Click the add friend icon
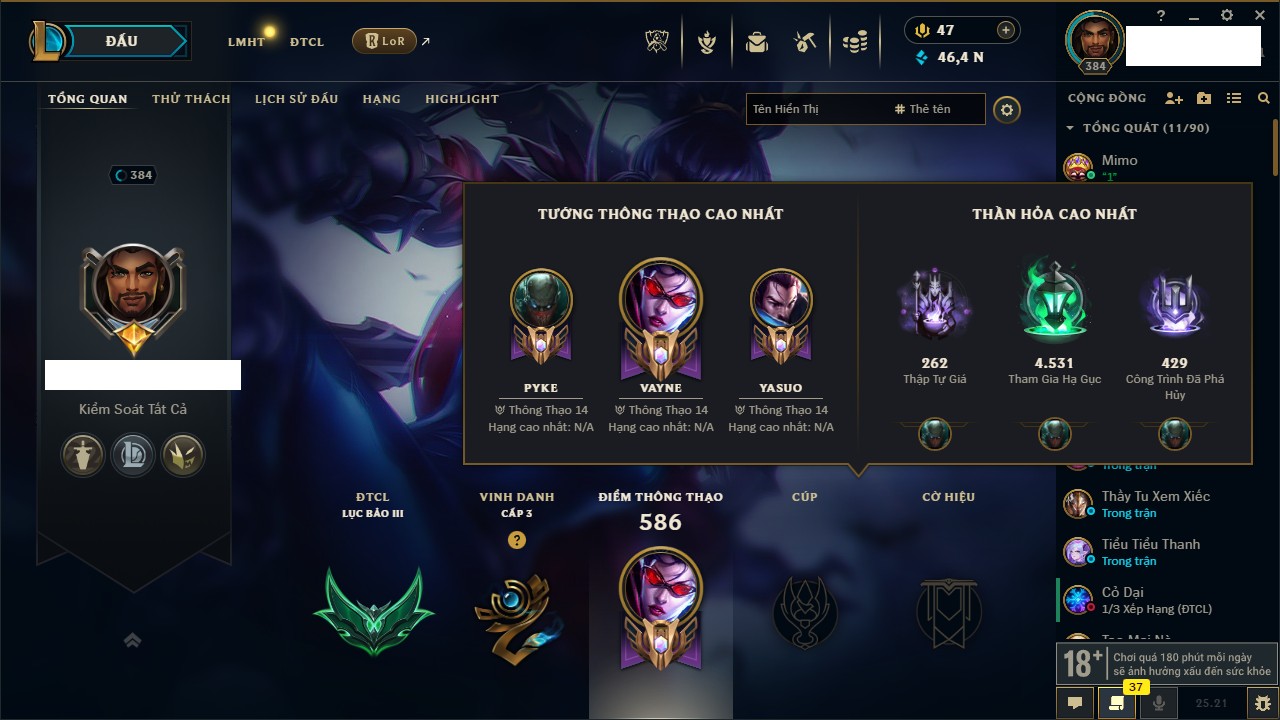This screenshot has width=1280, height=720. click(1174, 98)
